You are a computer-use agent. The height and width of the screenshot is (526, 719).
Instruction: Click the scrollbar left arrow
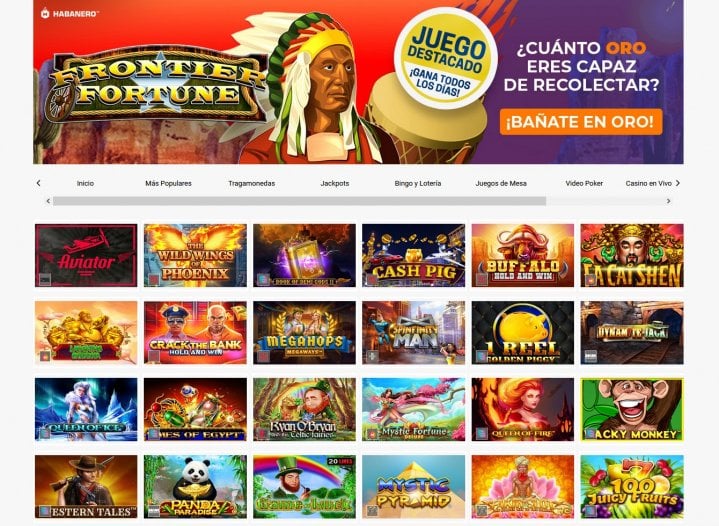(48, 201)
